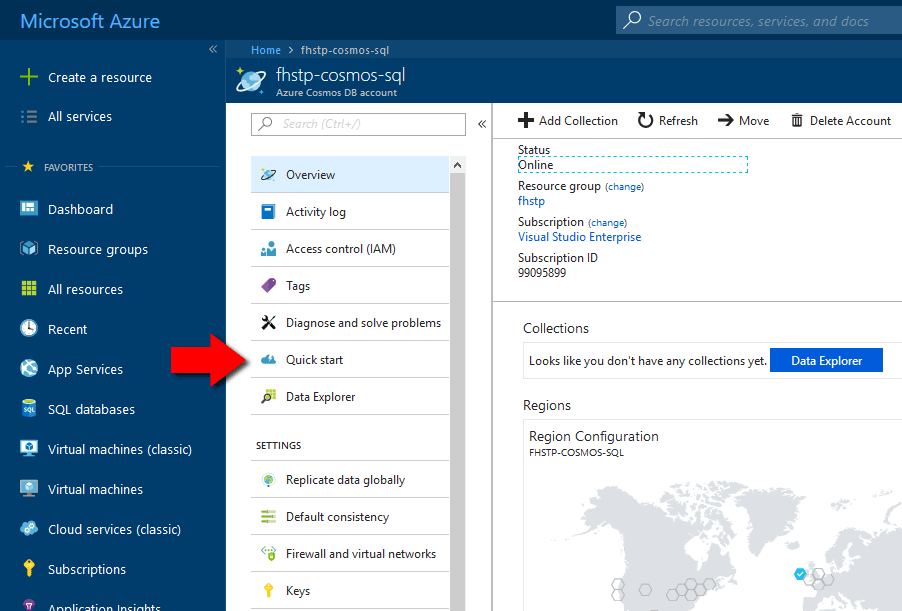Click the Access control (IAM) people icon

[268, 249]
